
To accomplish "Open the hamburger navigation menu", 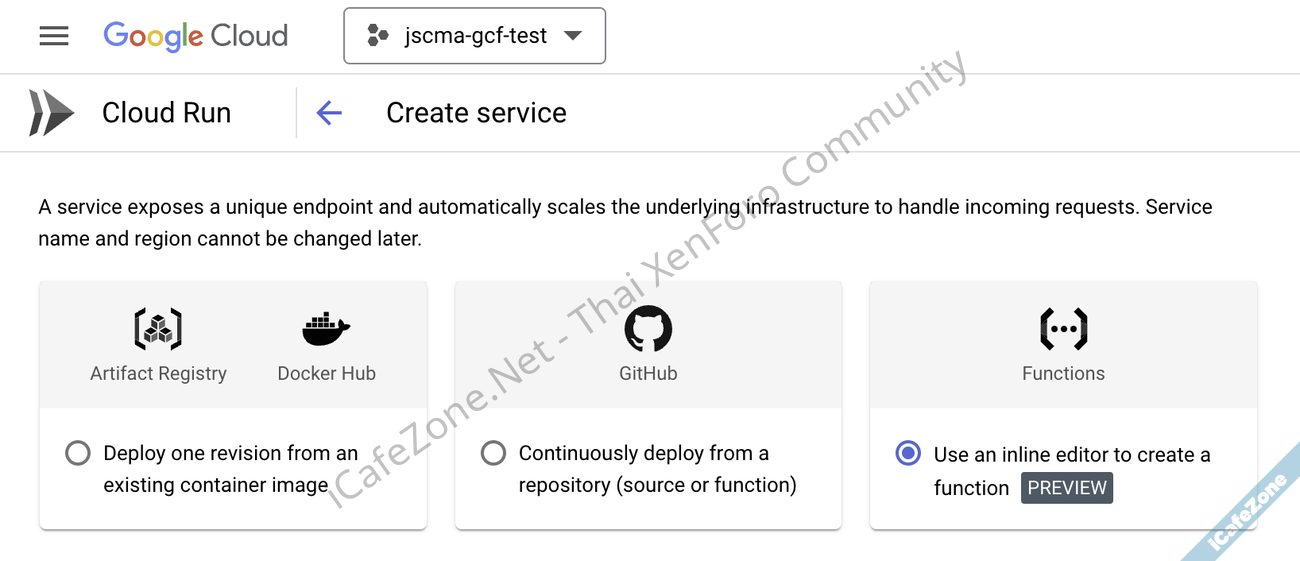I will pyautogui.click(x=54, y=36).
